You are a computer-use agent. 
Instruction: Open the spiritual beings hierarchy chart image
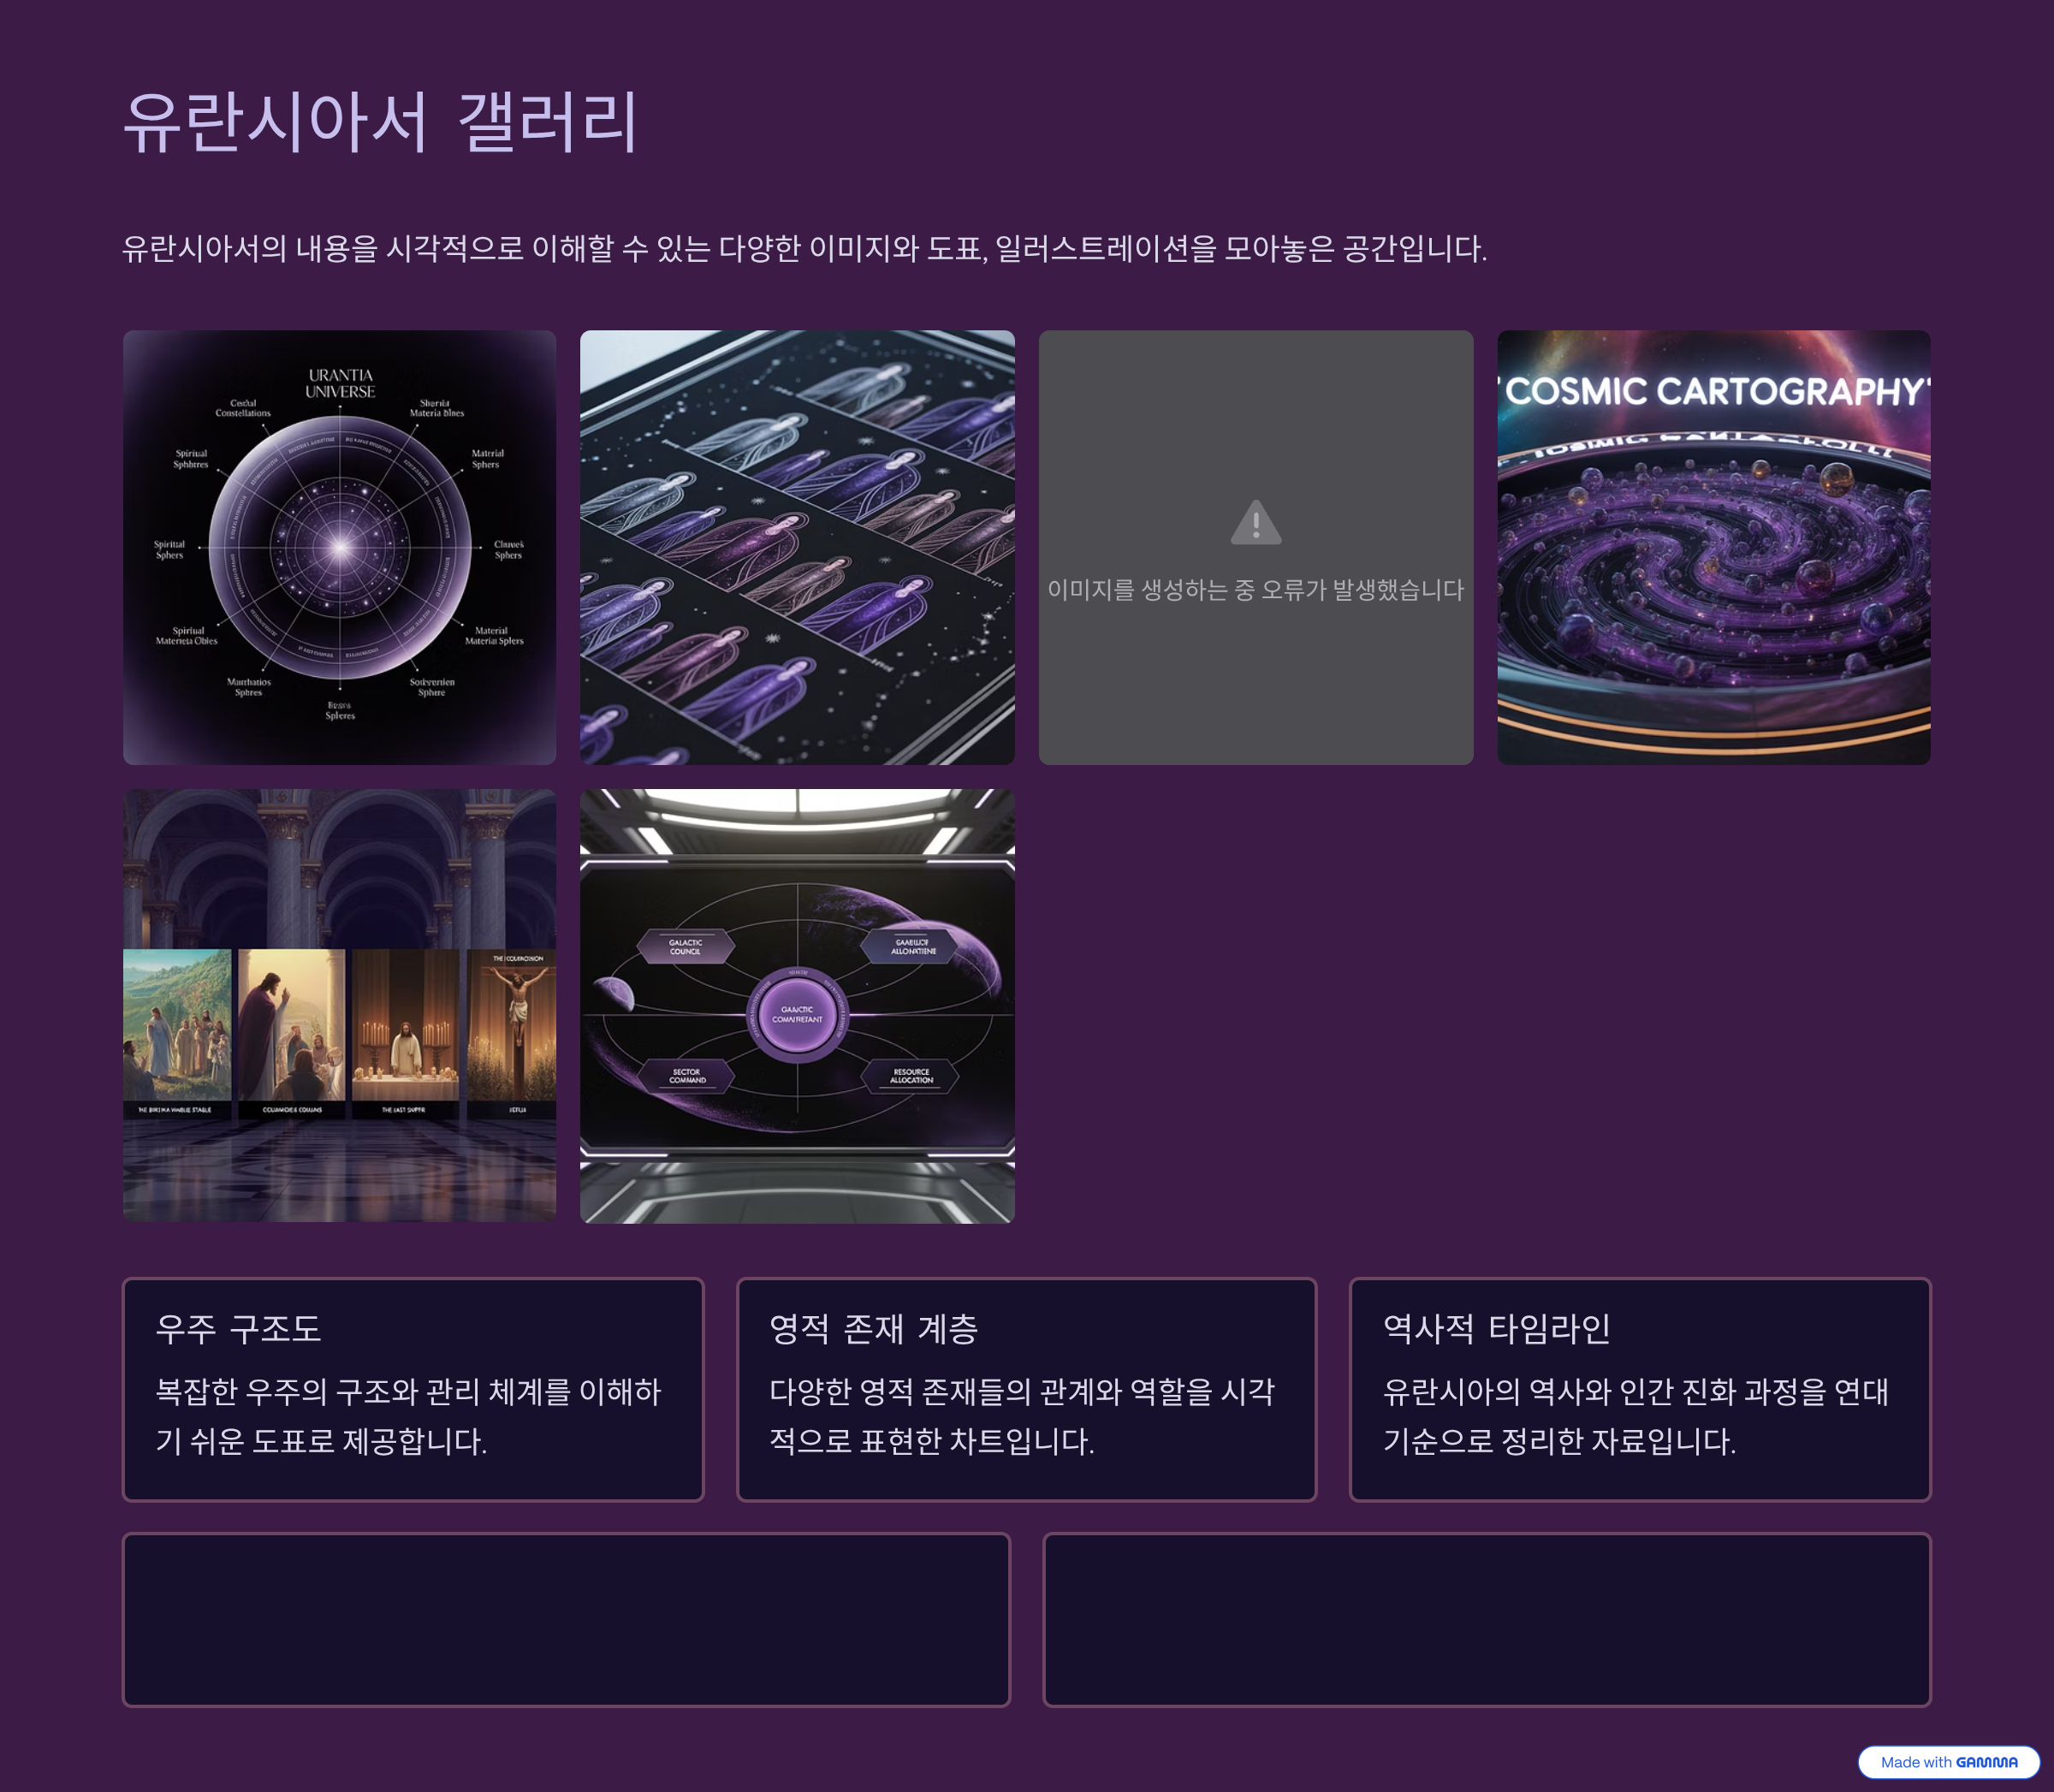797,547
